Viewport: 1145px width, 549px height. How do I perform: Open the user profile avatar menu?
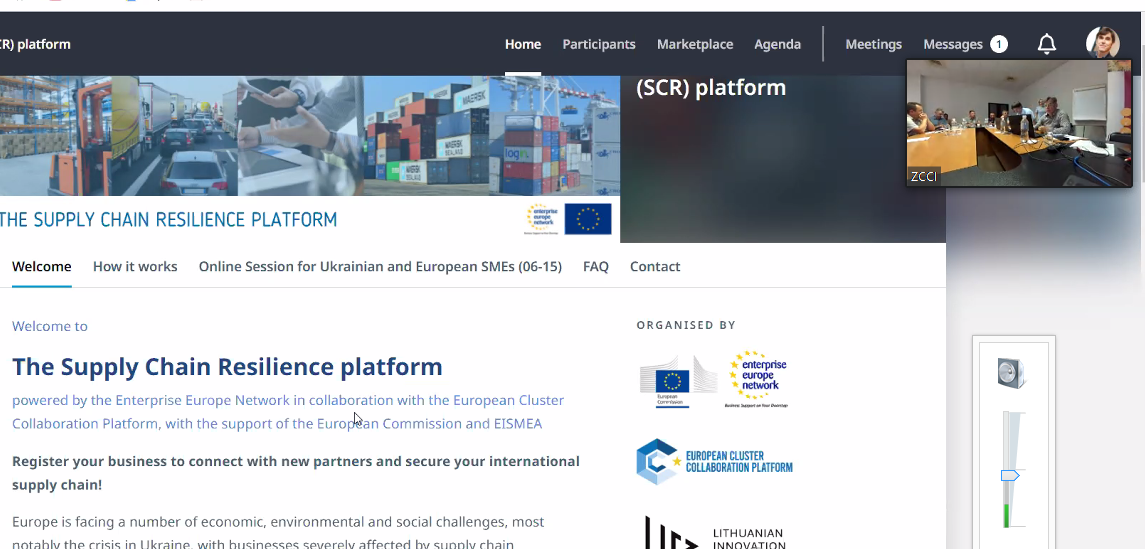(x=1102, y=43)
